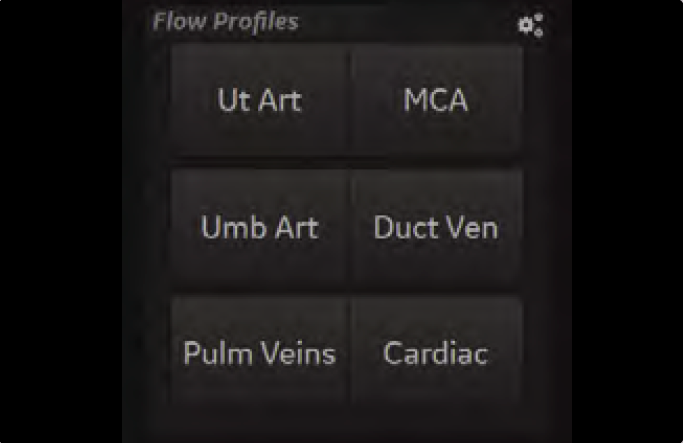Load the middle cerebral artery MCA preset
683x443 pixels.
coord(436,100)
